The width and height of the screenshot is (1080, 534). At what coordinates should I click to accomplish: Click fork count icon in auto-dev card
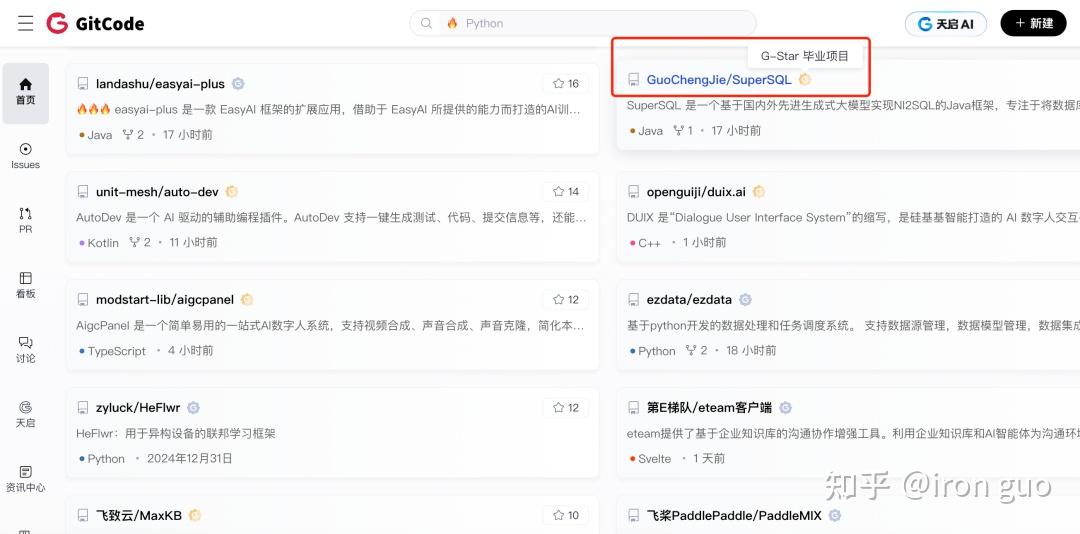click(x=134, y=243)
